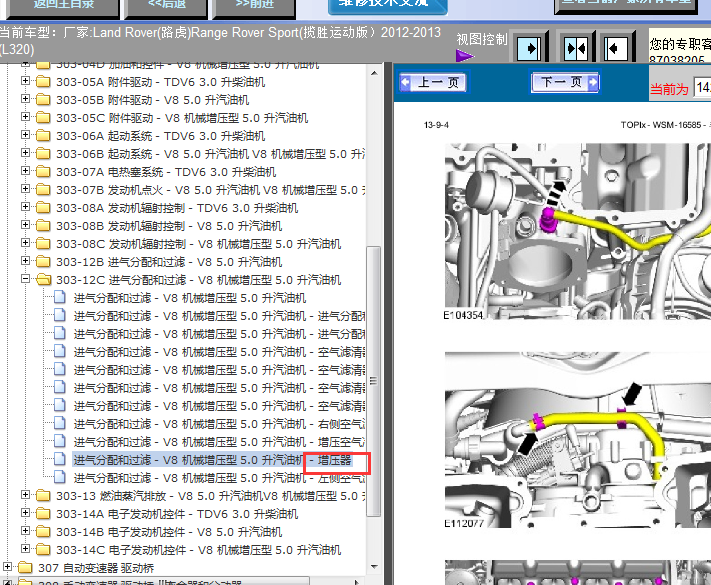Expand the 303-06A 起动系统 folder
This screenshot has width=711, height=585.
[25, 135]
